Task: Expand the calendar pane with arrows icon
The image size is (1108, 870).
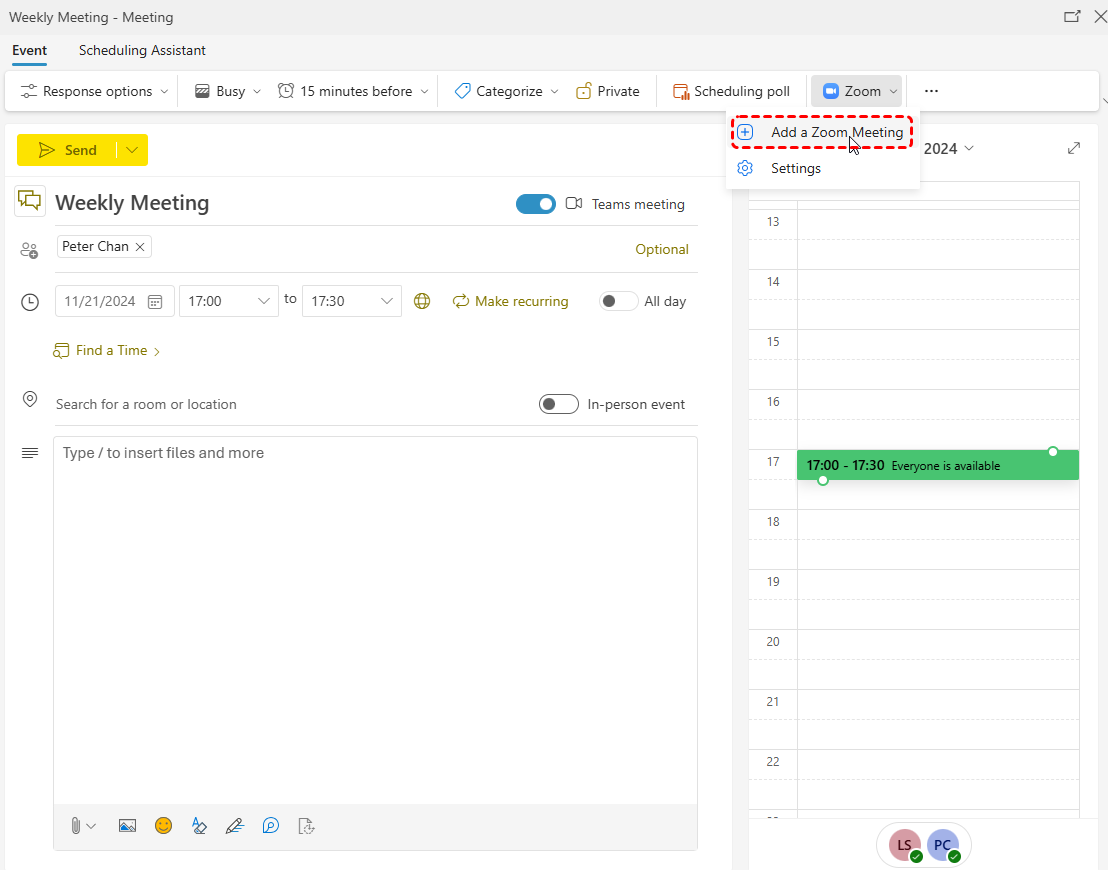Action: (x=1074, y=148)
